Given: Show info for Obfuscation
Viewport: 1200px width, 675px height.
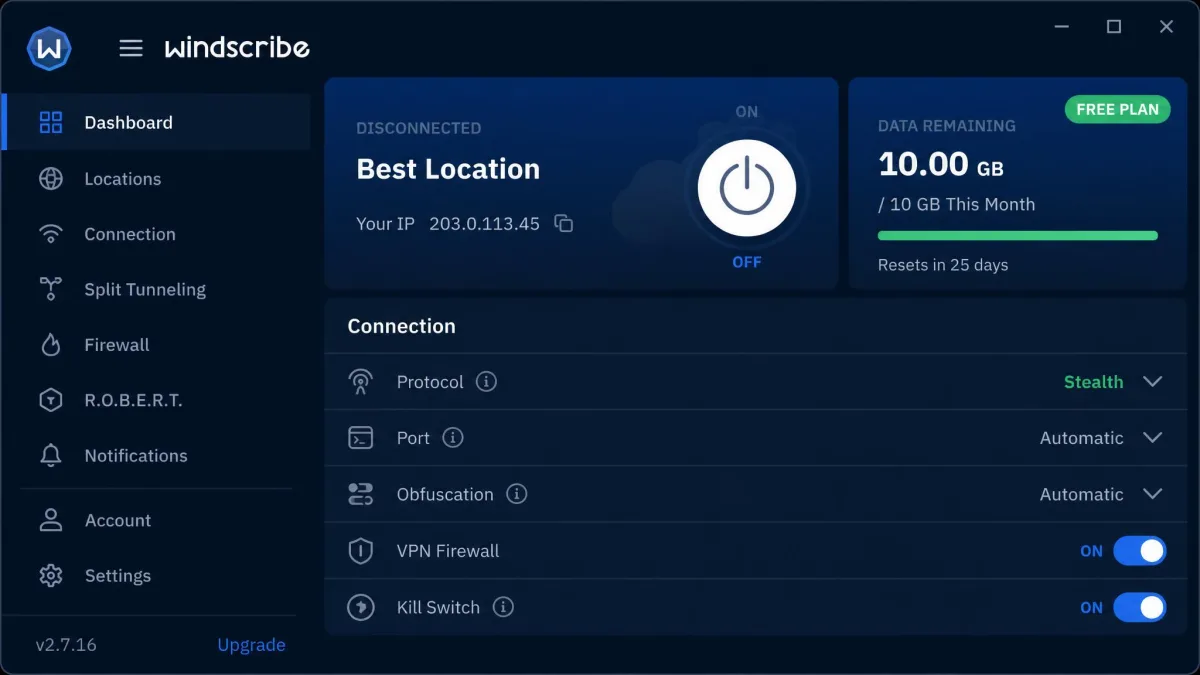Looking at the screenshot, I should (516, 494).
